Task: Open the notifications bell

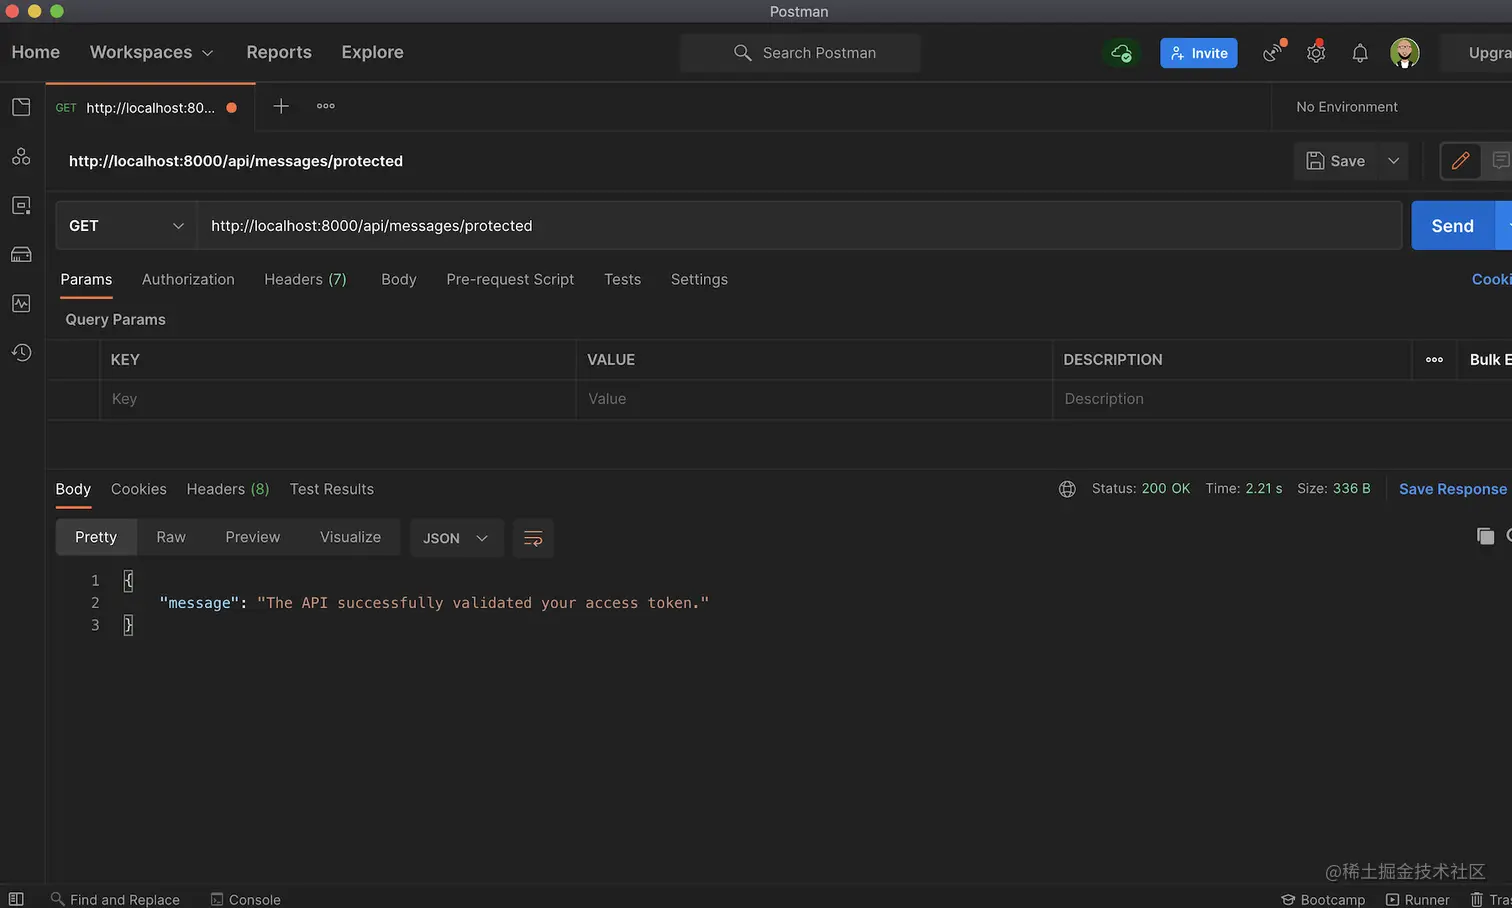Action: pos(1360,52)
